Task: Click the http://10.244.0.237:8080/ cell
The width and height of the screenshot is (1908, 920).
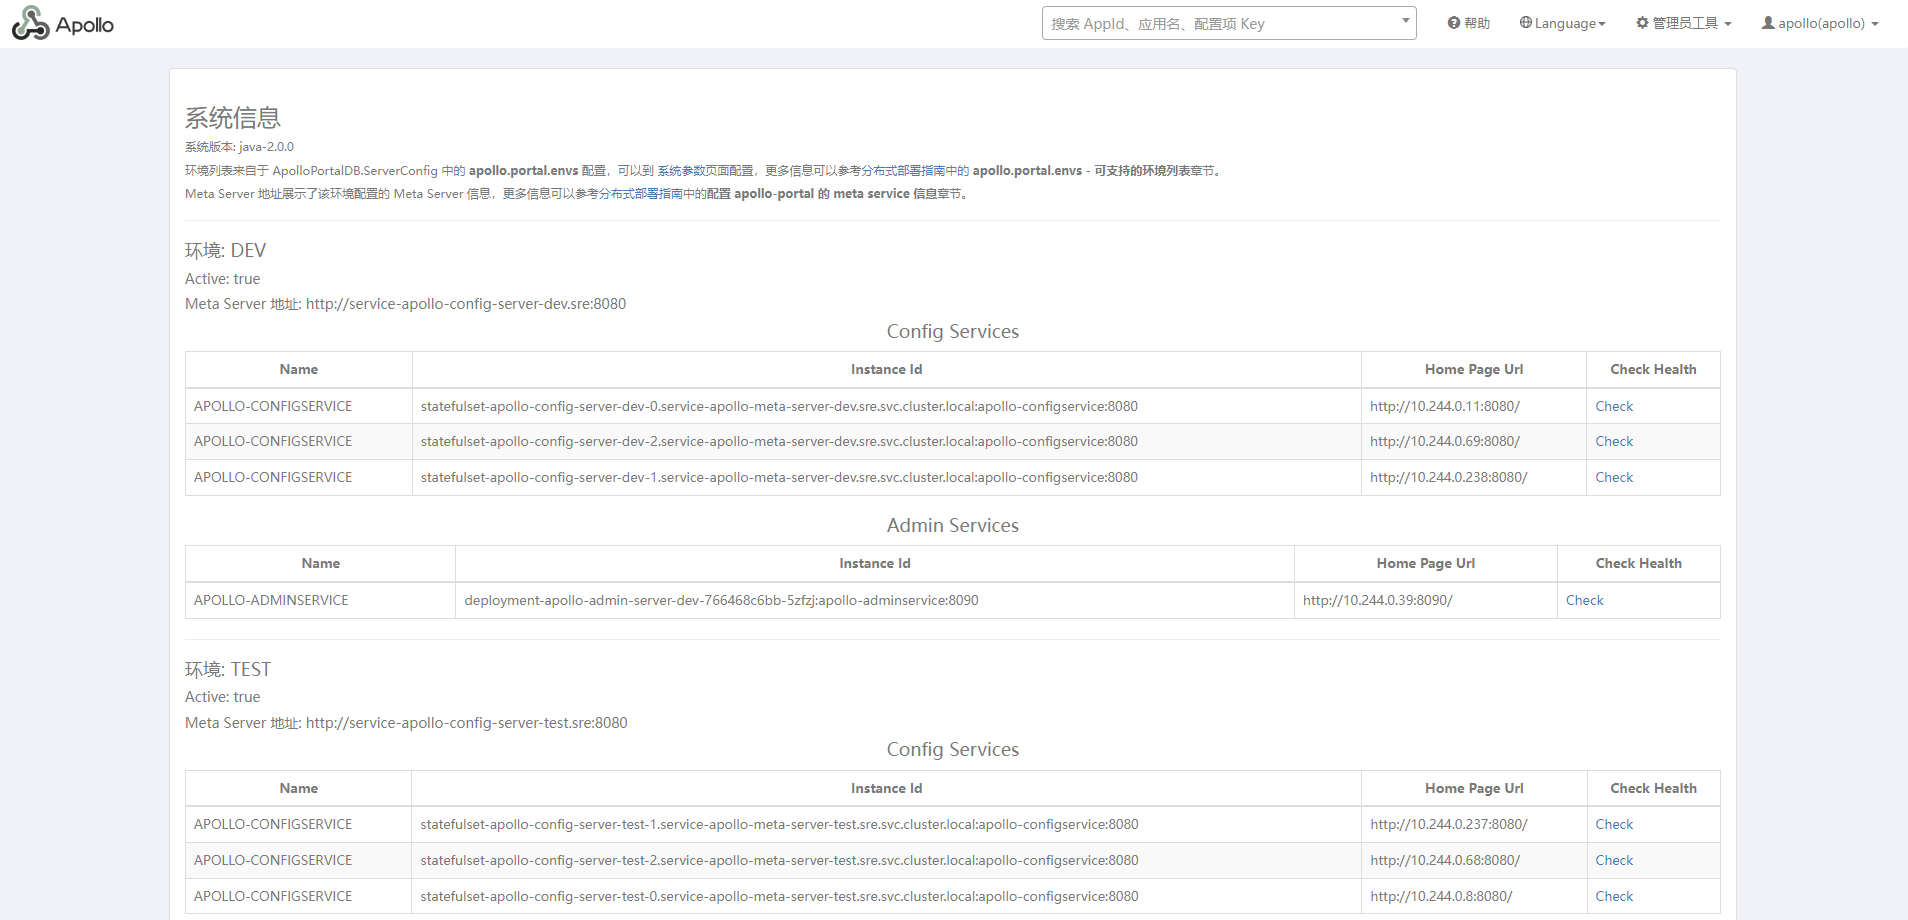Action: 1474,824
